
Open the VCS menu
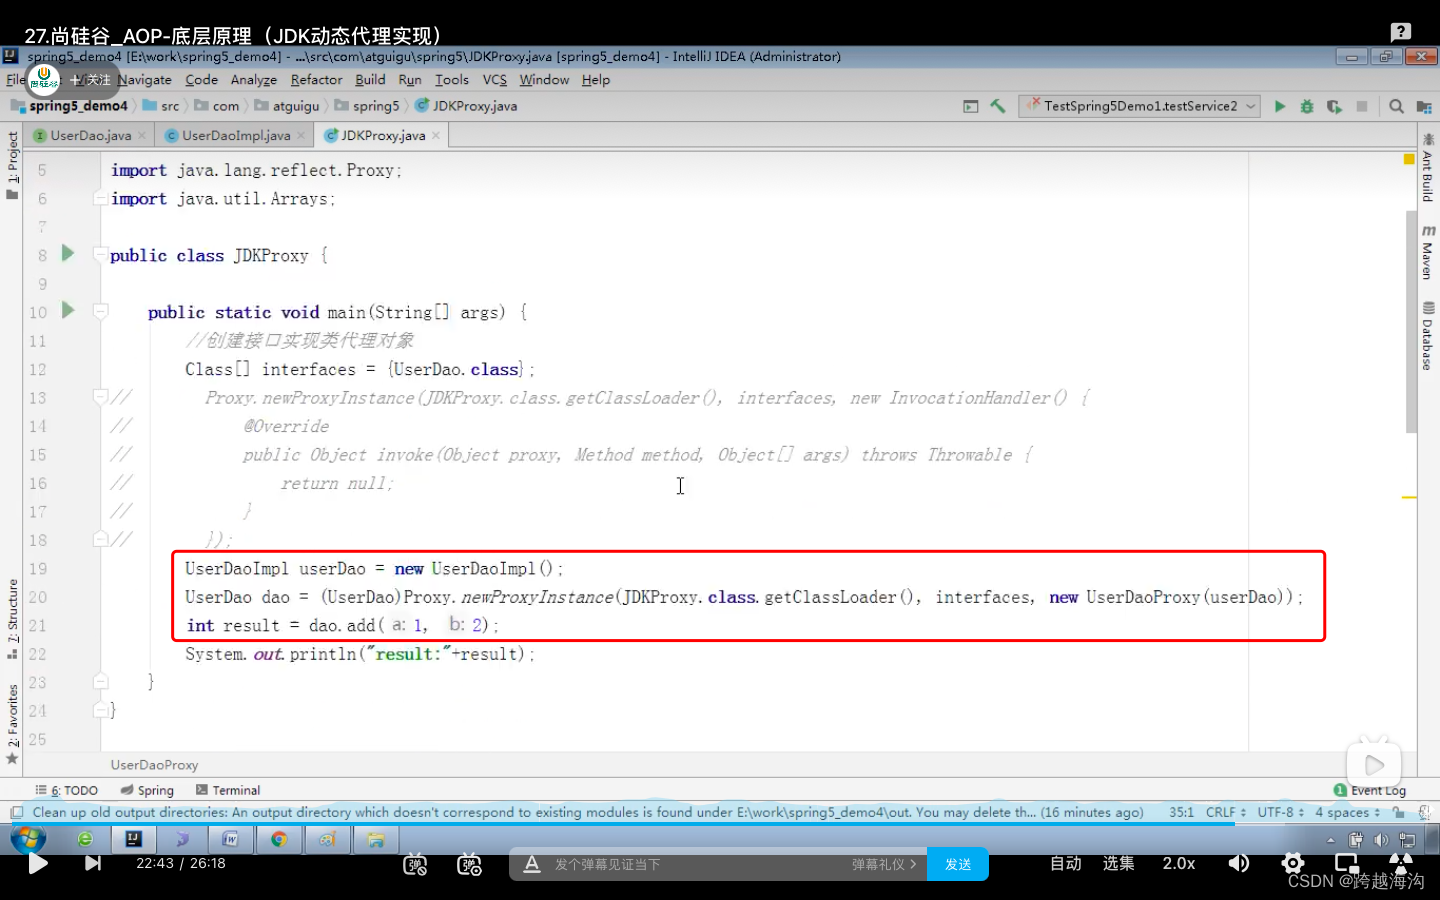(x=495, y=80)
